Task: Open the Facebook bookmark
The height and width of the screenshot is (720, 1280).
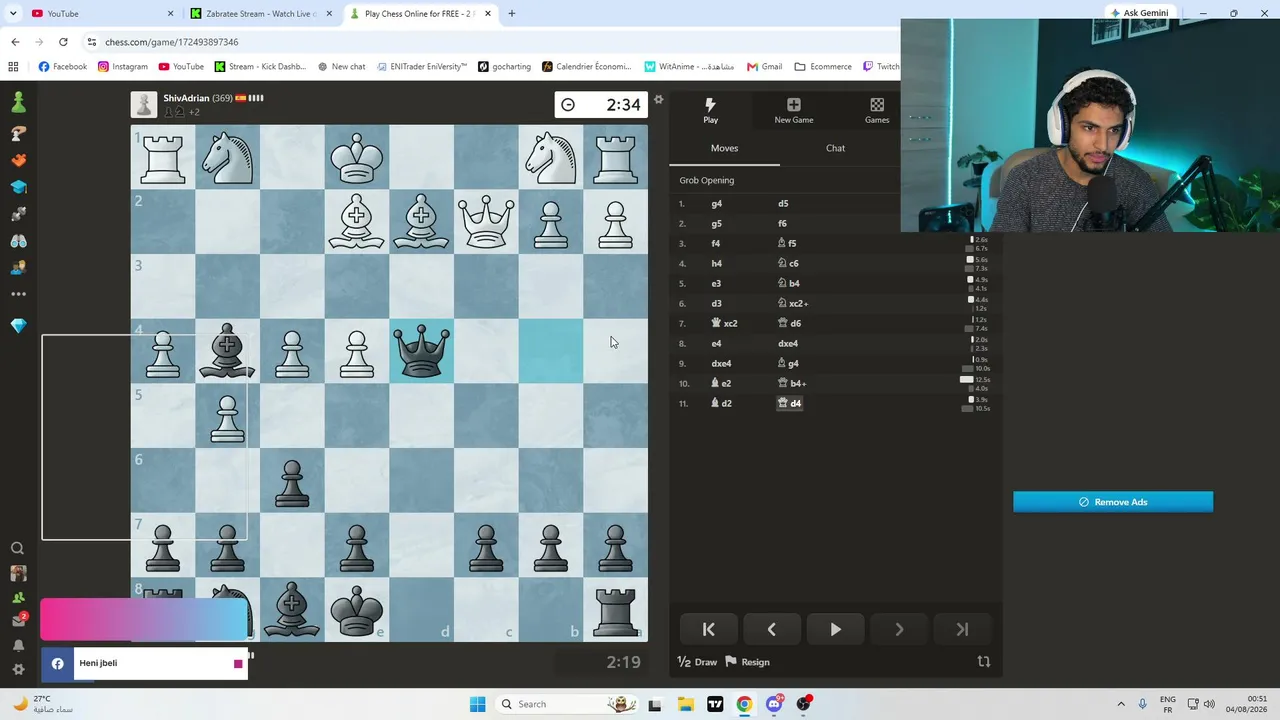Action: pyautogui.click(x=63, y=67)
